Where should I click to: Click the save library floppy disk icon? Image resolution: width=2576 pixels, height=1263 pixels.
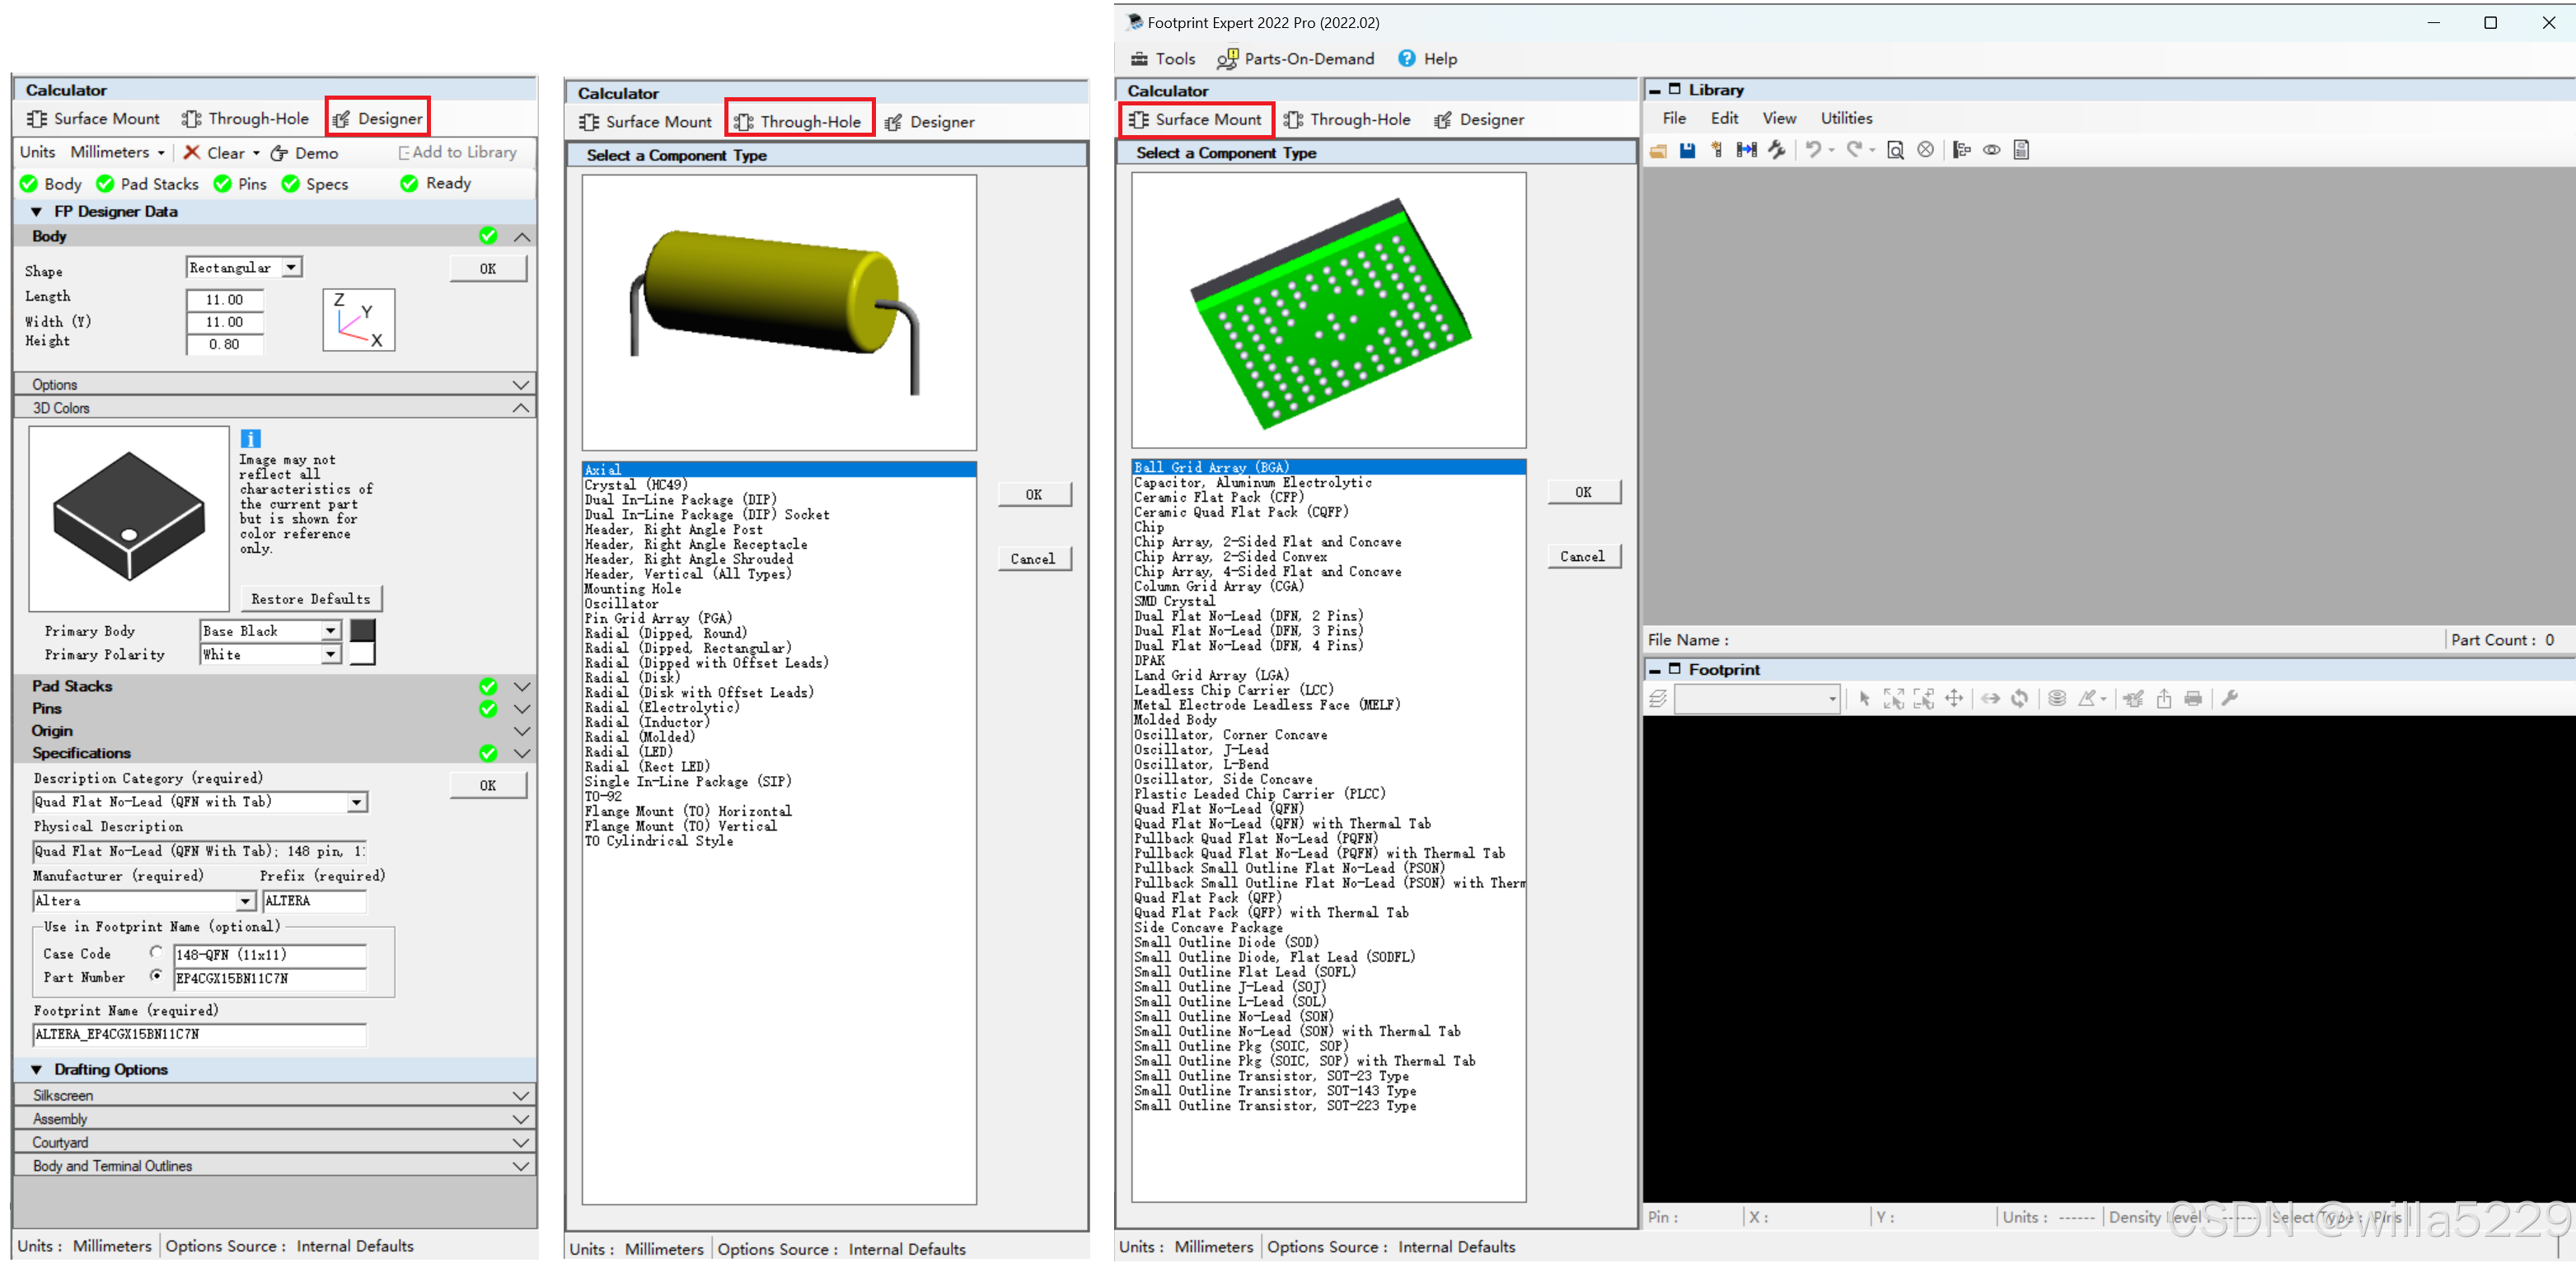tap(1687, 150)
